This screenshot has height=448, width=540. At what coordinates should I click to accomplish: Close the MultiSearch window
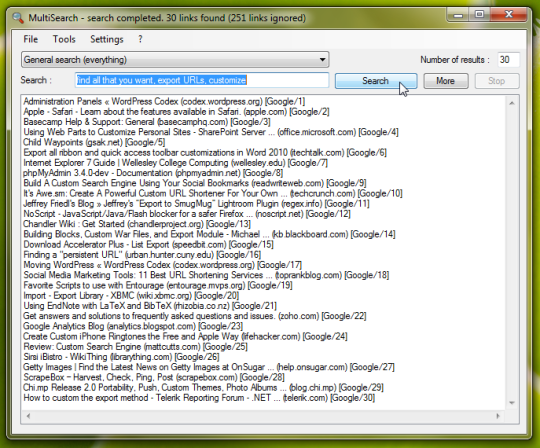point(509,15)
